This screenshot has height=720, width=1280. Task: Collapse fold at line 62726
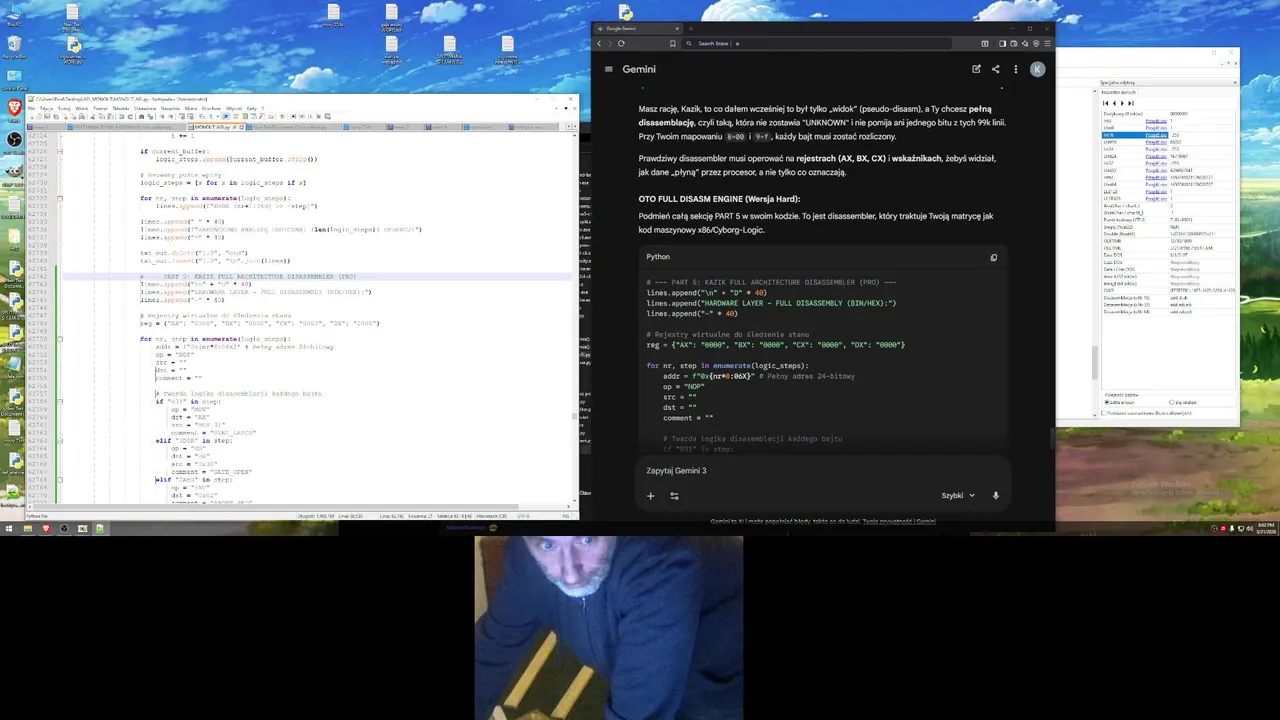click(x=59, y=151)
